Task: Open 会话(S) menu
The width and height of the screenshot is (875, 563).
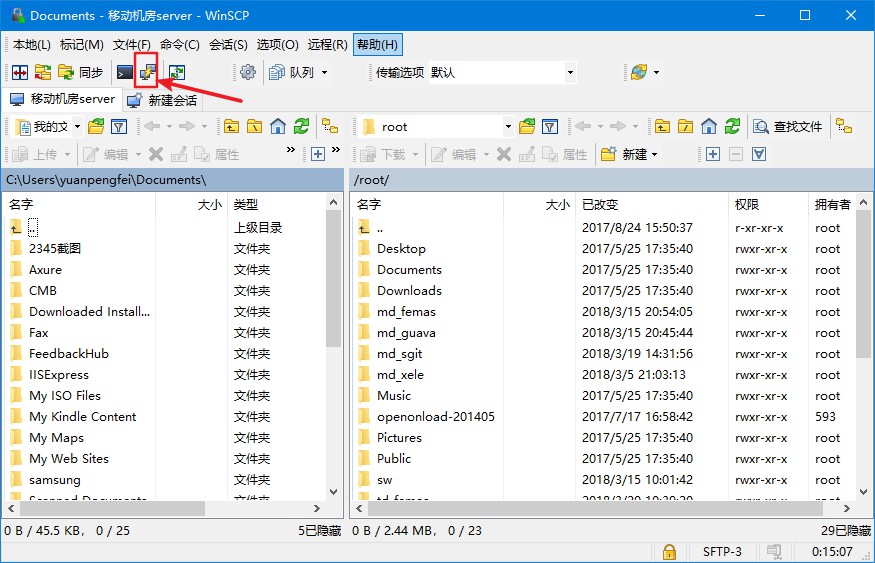Action: pyautogui.click(x=228, y=45)
